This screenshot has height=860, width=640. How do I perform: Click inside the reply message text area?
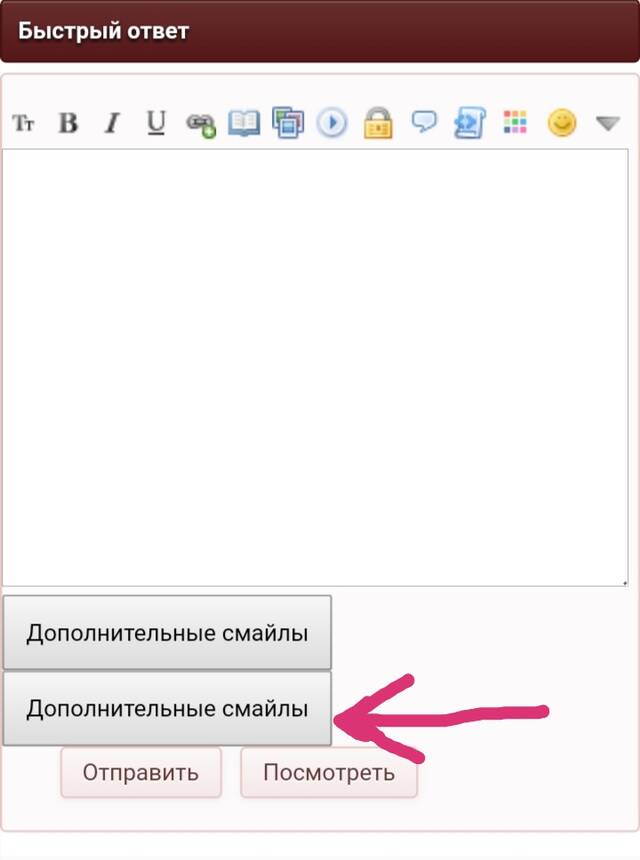point(315,367)
